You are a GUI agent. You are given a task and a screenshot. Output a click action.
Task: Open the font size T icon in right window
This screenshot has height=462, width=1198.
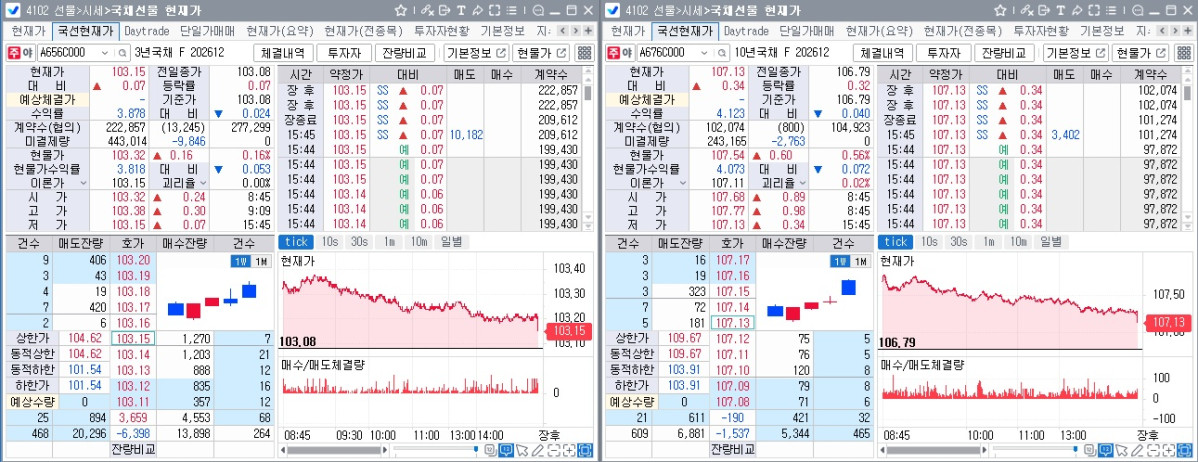(1060, 10)
